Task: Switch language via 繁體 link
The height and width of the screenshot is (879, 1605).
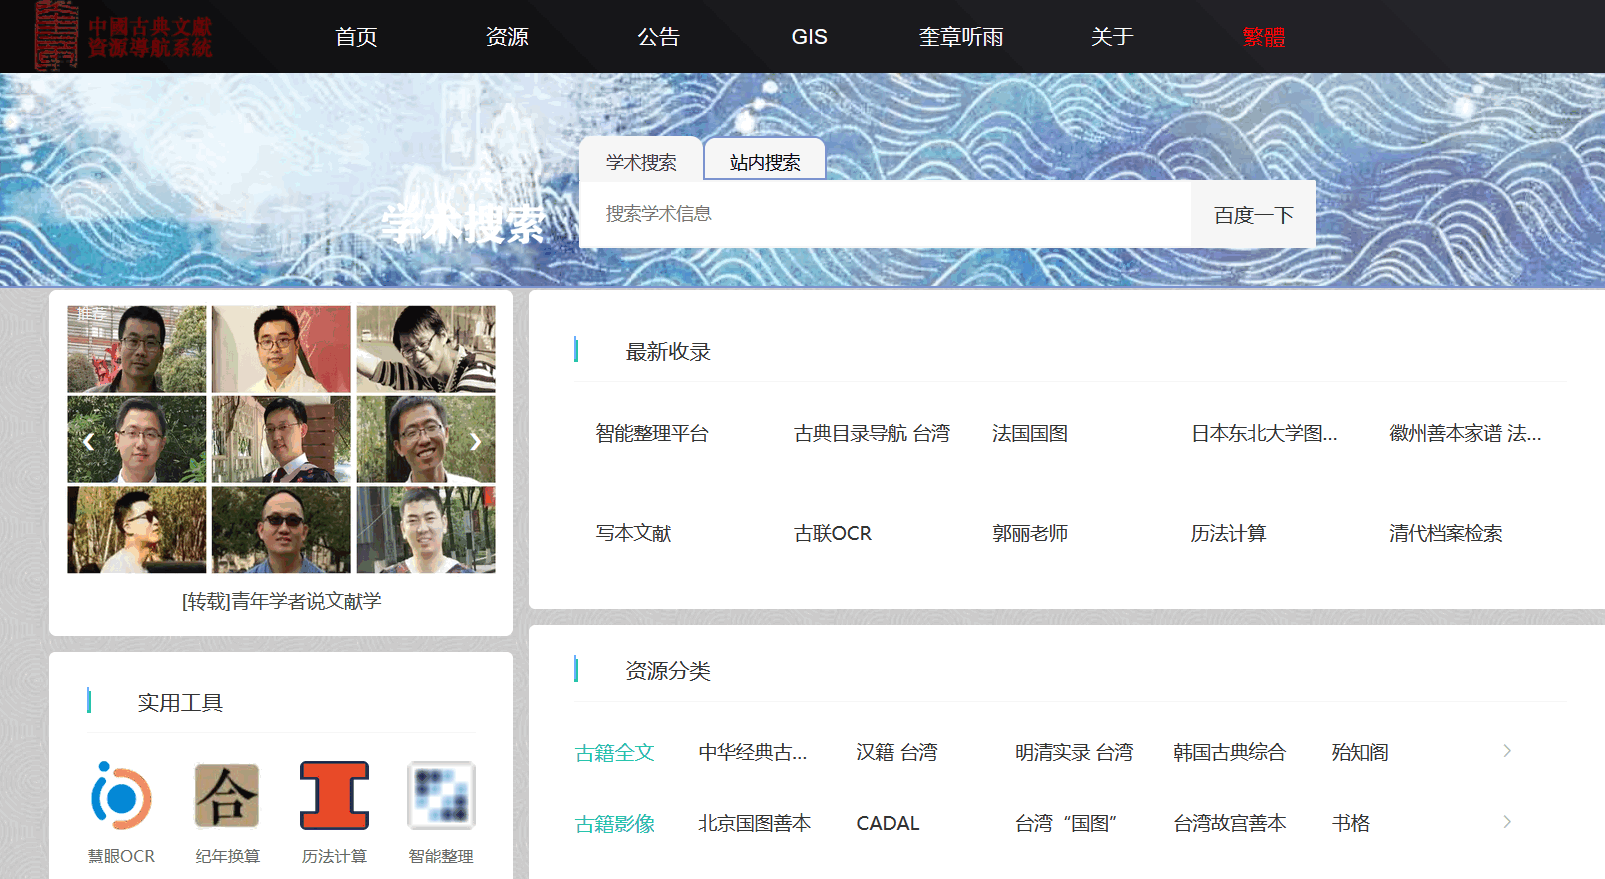Action: pos(1264,37)
